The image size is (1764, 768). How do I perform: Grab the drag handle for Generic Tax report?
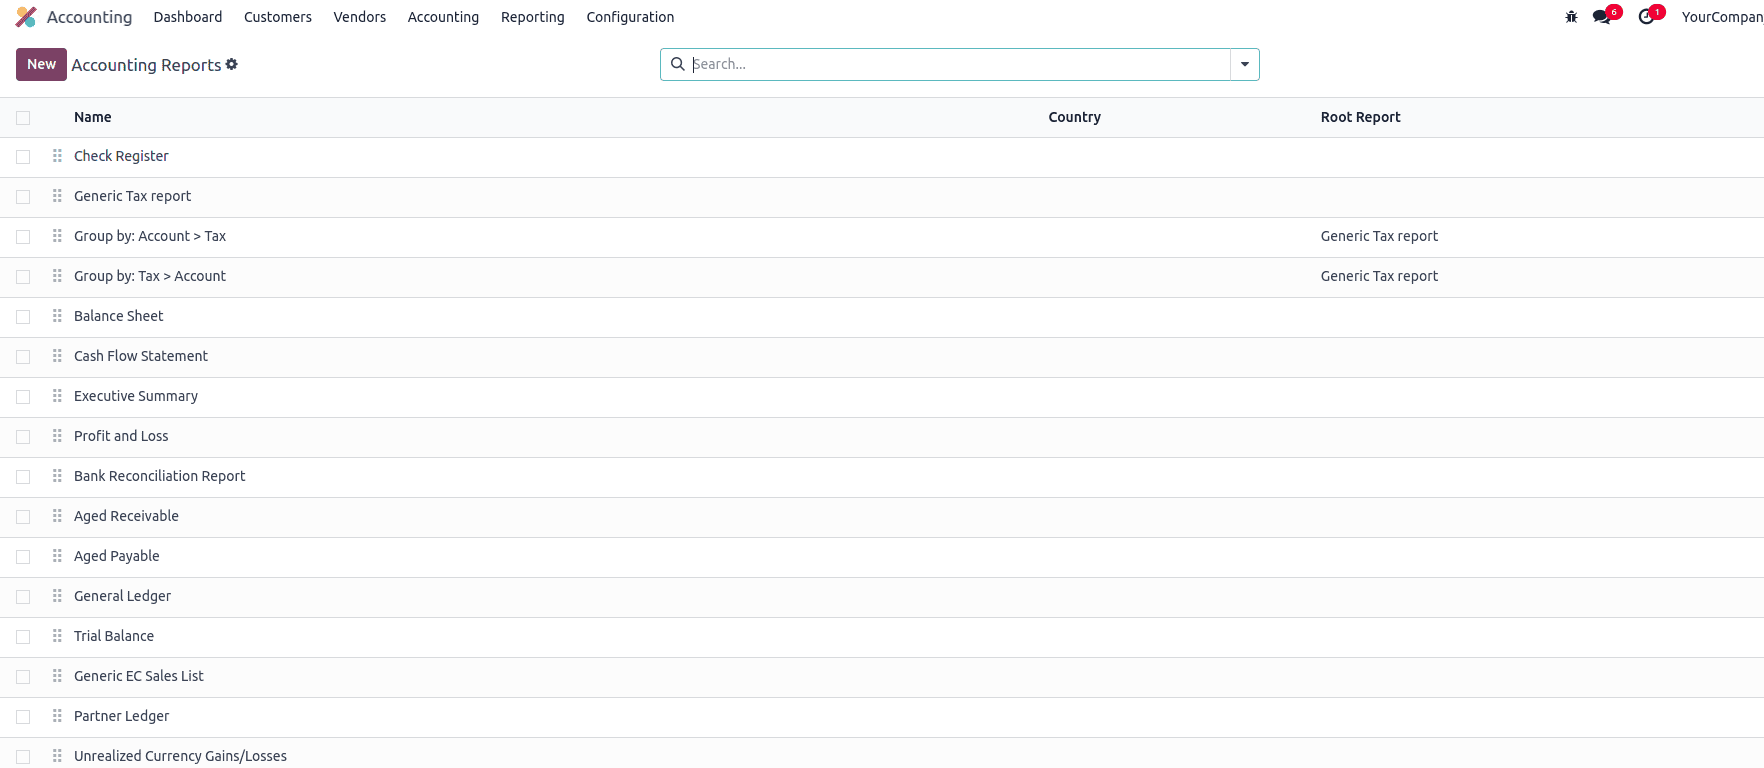pos(57,196)
